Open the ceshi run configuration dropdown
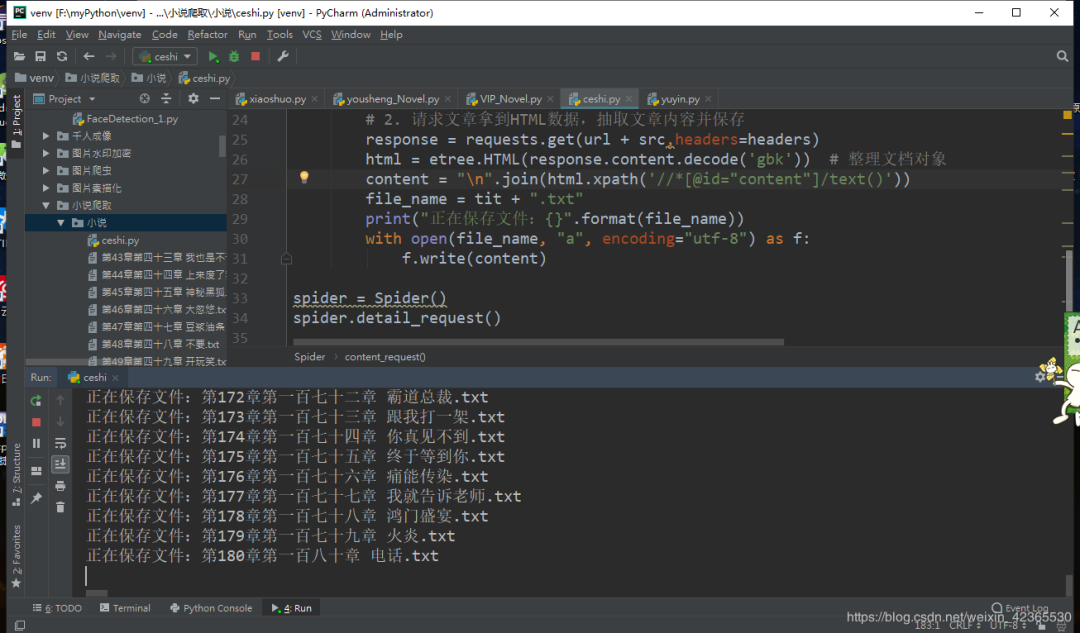The width and height of the screenshot is (1080, 633). tap(165, 56)
